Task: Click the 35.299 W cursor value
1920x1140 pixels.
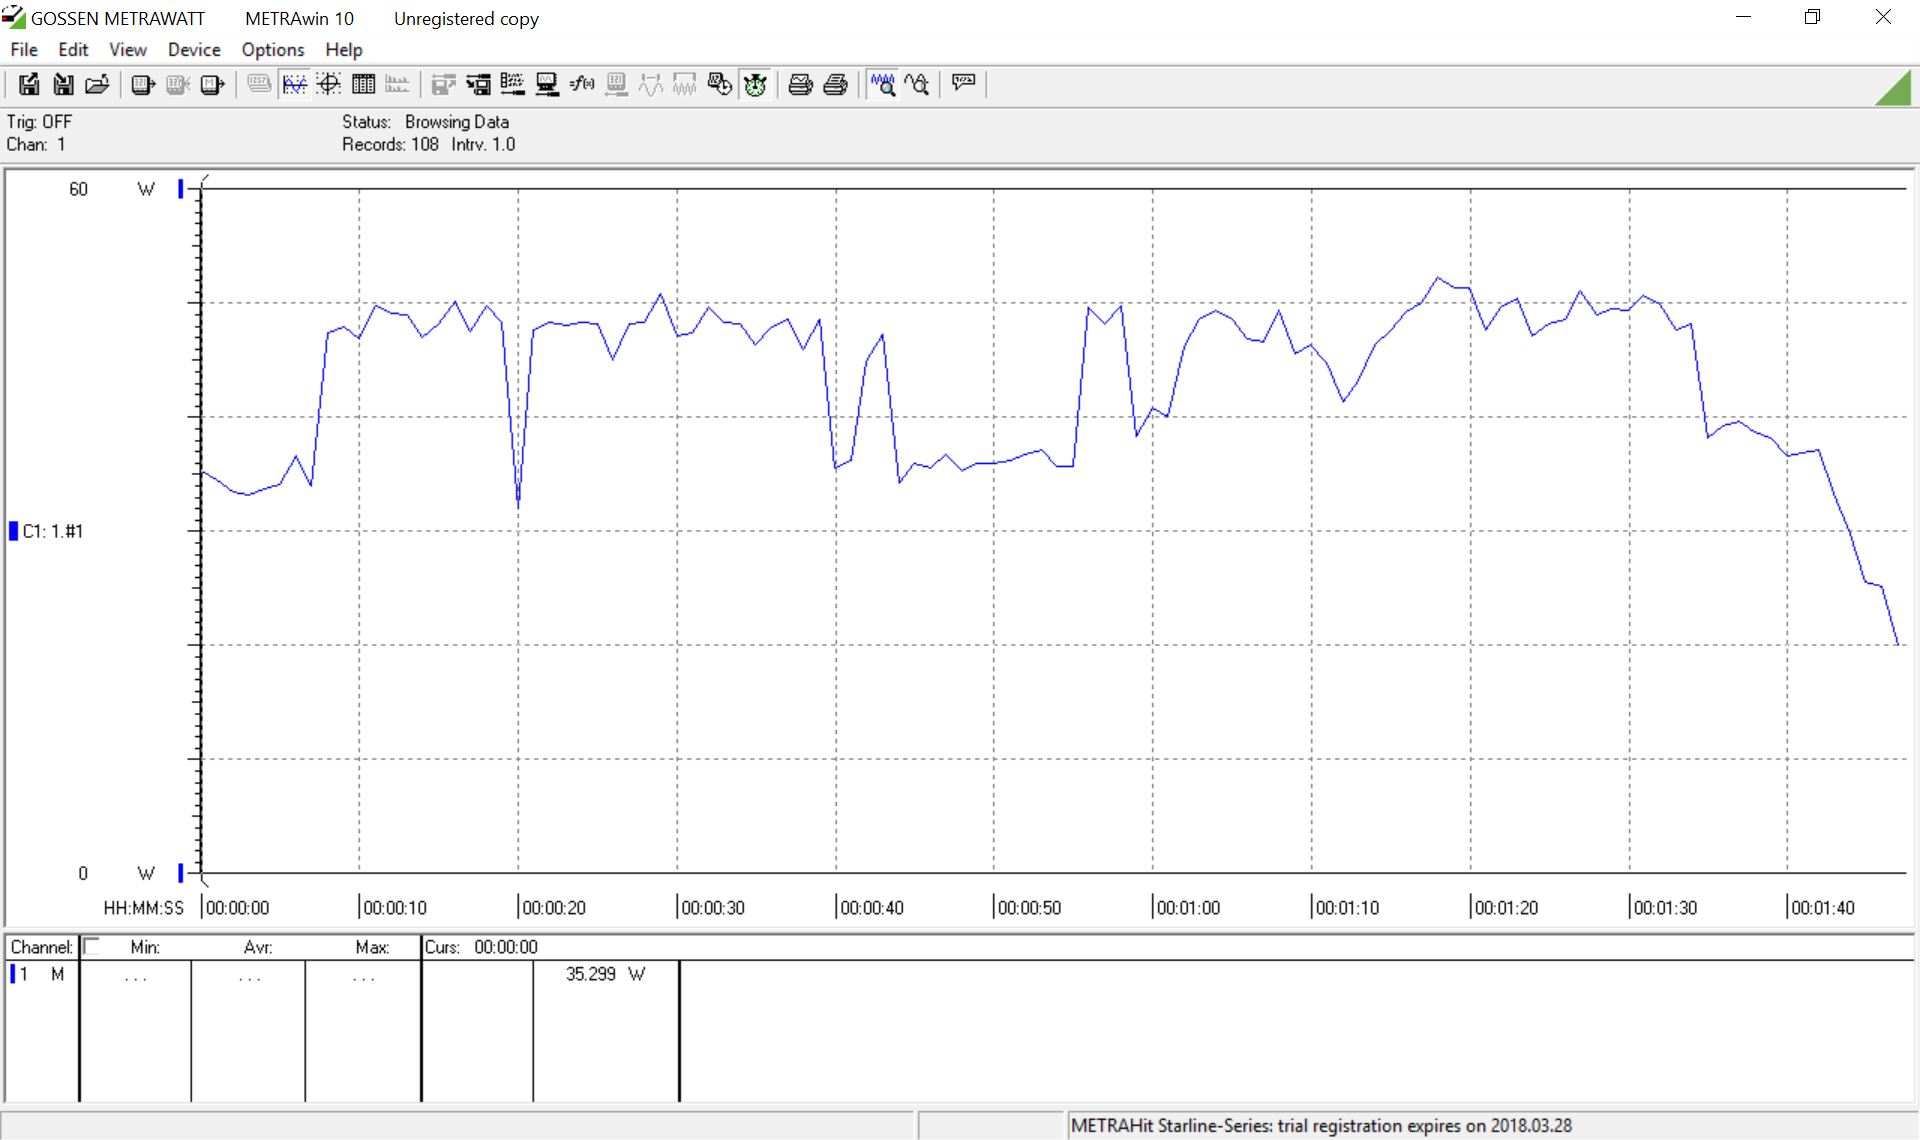Action: (x=606, y=974)
